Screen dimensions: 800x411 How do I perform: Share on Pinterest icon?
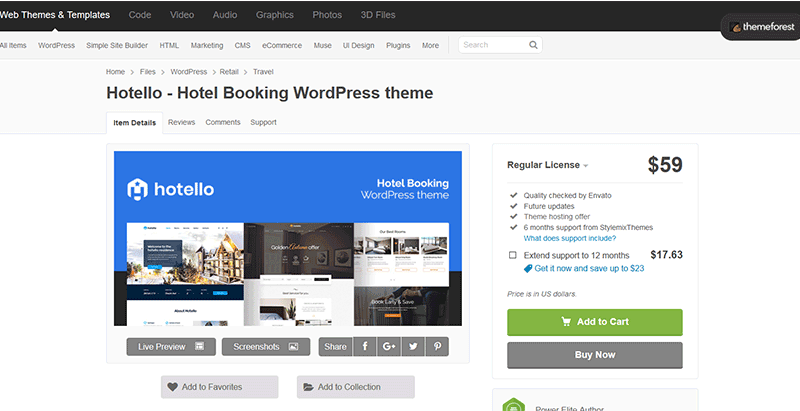pyautogui.click(x=437, y=347)
